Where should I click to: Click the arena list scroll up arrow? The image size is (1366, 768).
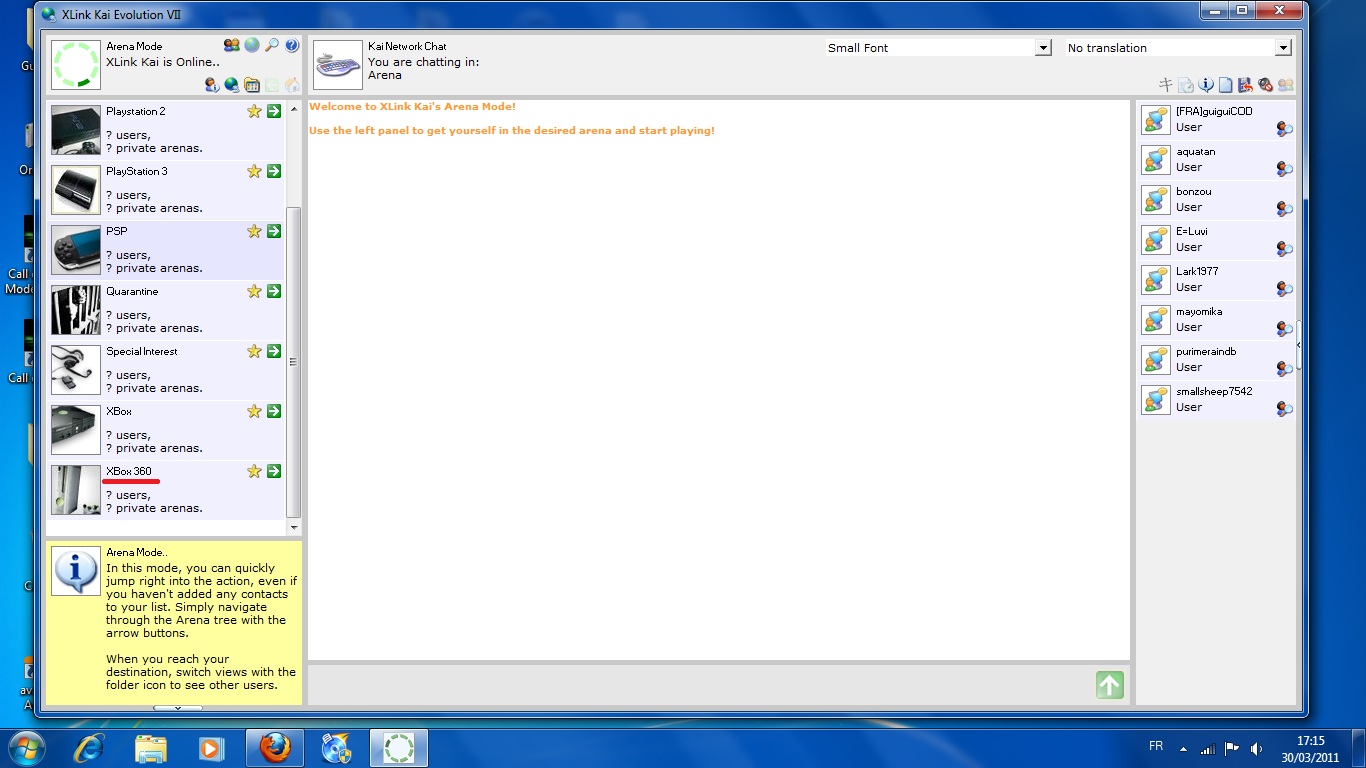click(x=294, y=108)
